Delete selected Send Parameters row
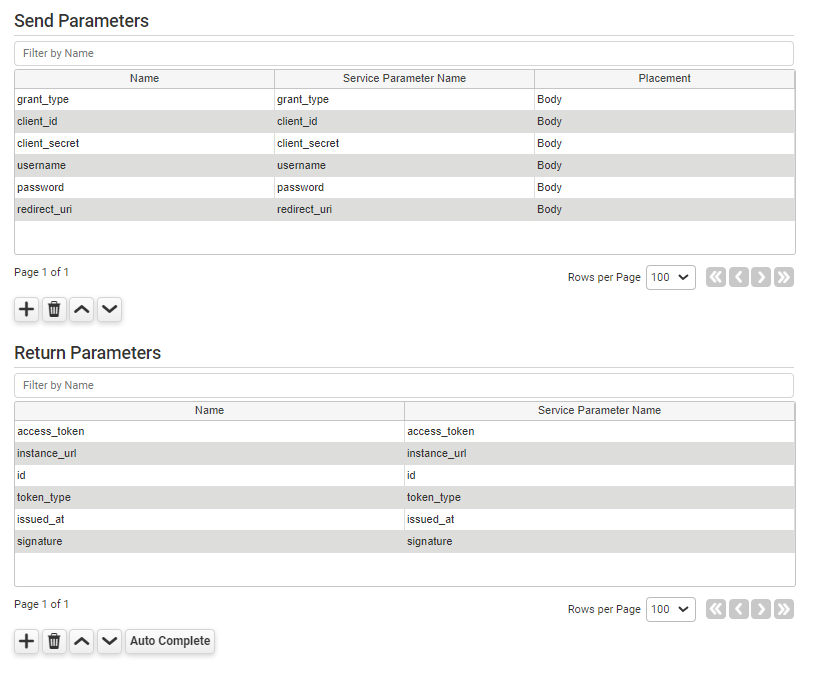The width and height of the screenshot is (813, 678). tap(54, 309)
